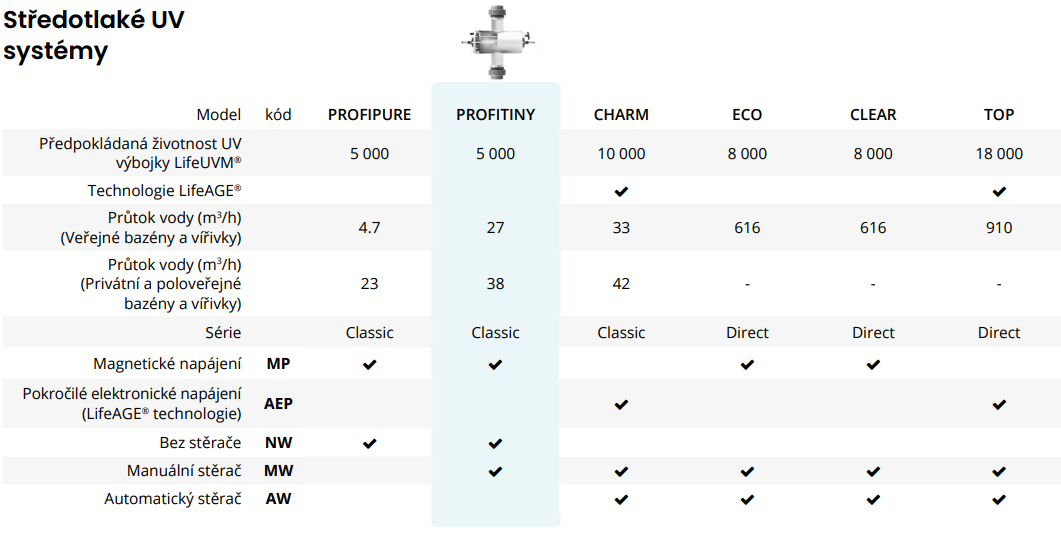Select the PROFIPURE model column header
The image size is (1061, 534).
click(369, 115)
